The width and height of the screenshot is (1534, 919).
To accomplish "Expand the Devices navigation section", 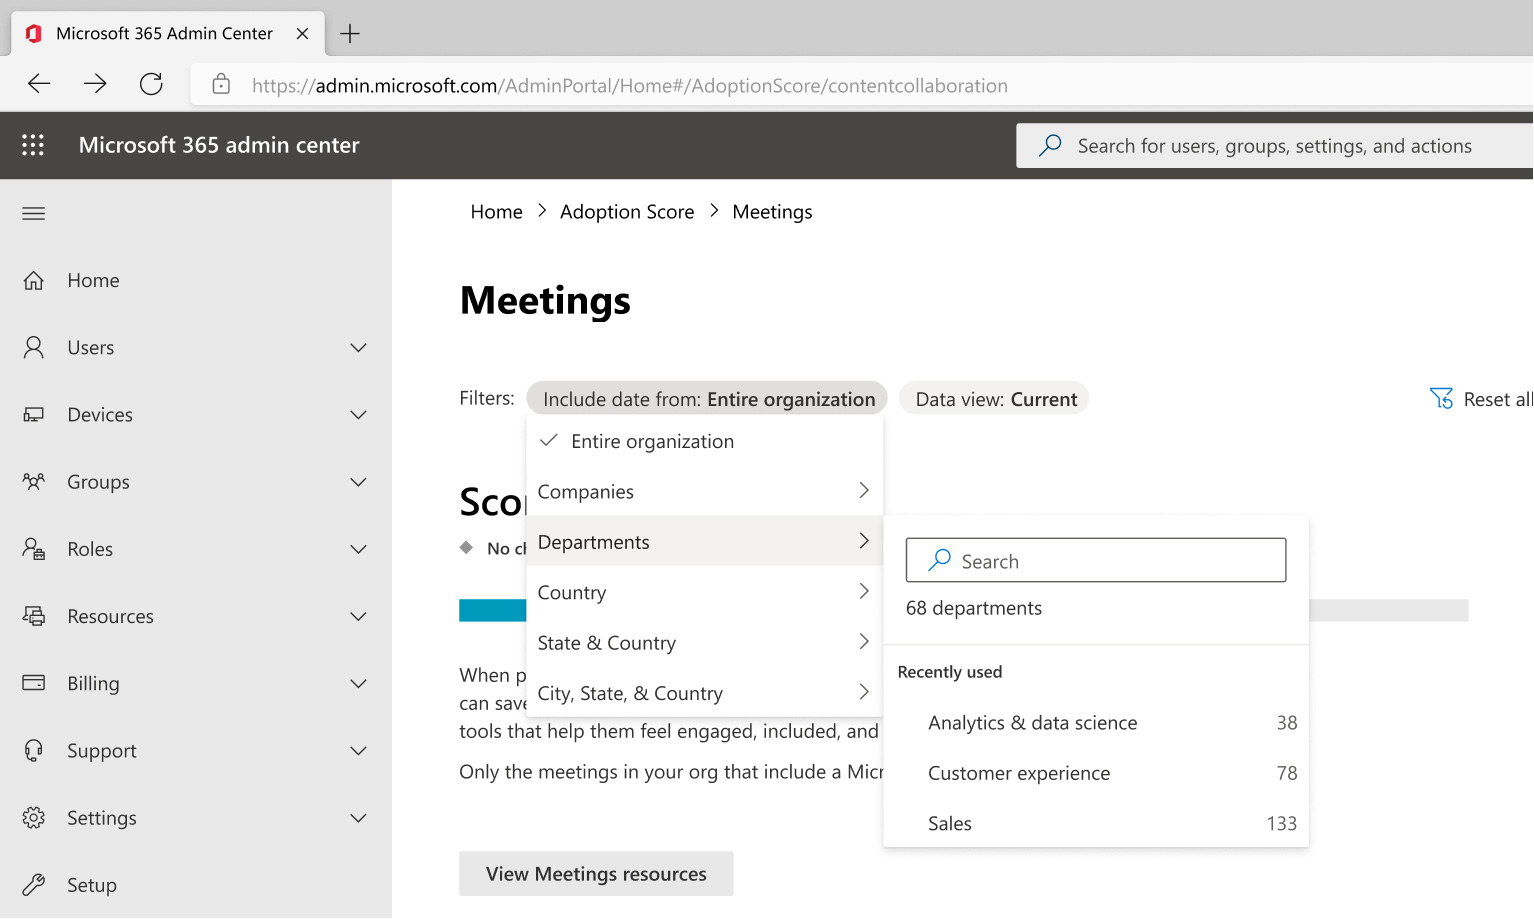I will [358, 414].
